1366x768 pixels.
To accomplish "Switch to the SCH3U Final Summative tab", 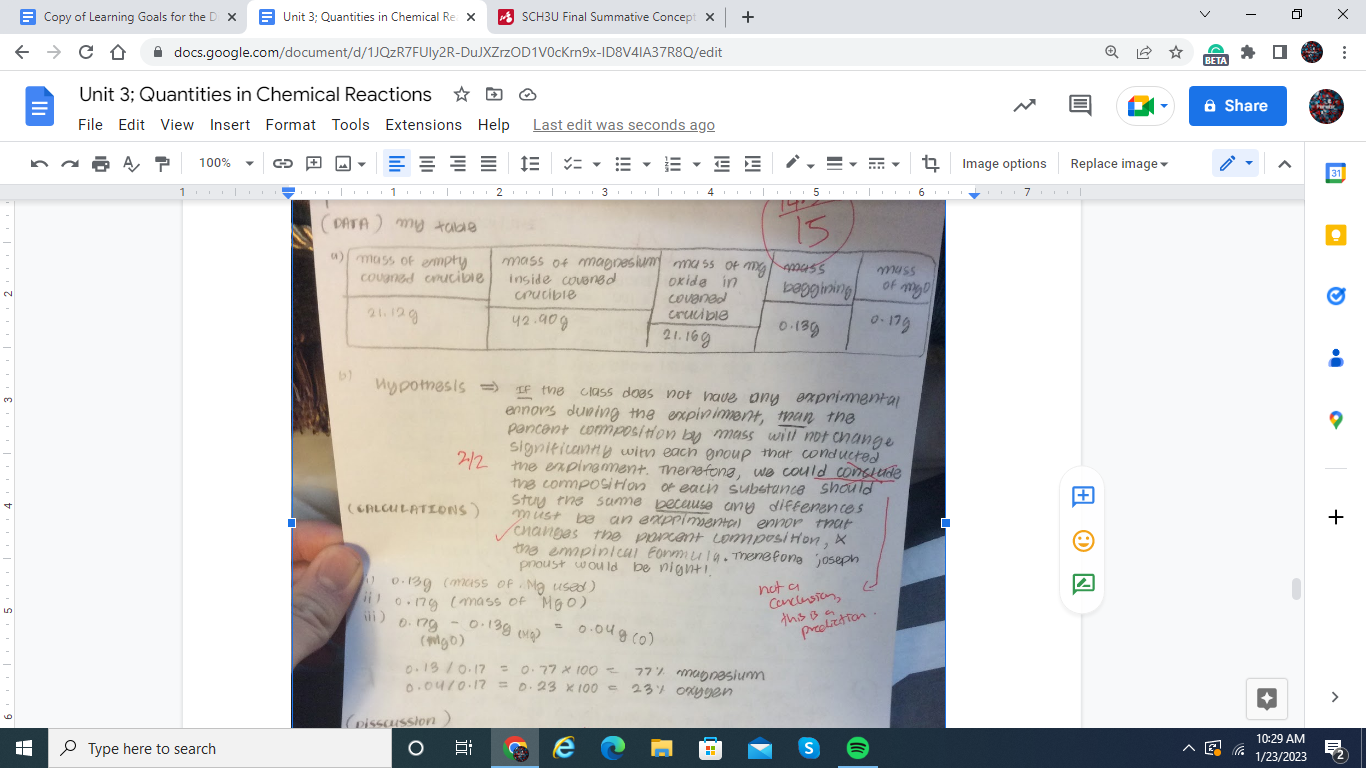I will coord(607,17).
